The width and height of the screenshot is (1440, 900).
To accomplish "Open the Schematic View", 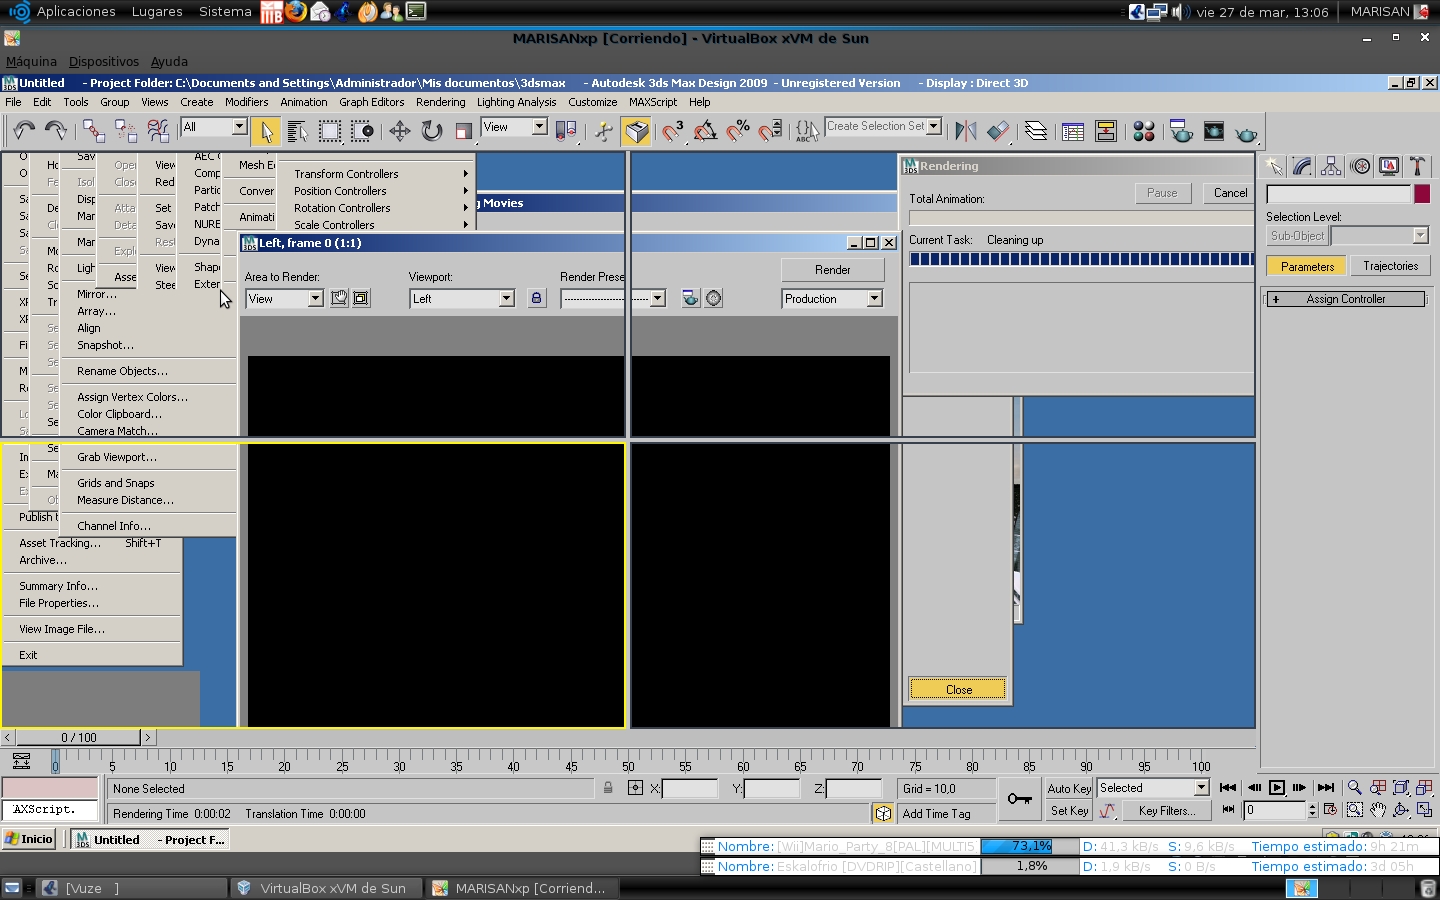I will pyautogui.click(x=1106, y=131).
